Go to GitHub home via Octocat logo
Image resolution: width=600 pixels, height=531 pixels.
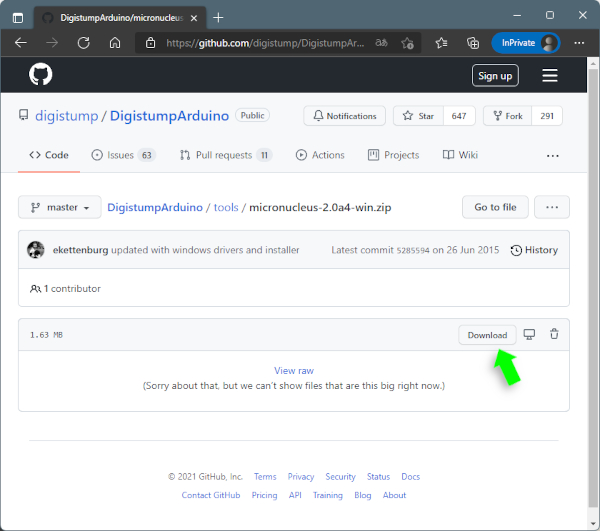[x=41, y=74]
